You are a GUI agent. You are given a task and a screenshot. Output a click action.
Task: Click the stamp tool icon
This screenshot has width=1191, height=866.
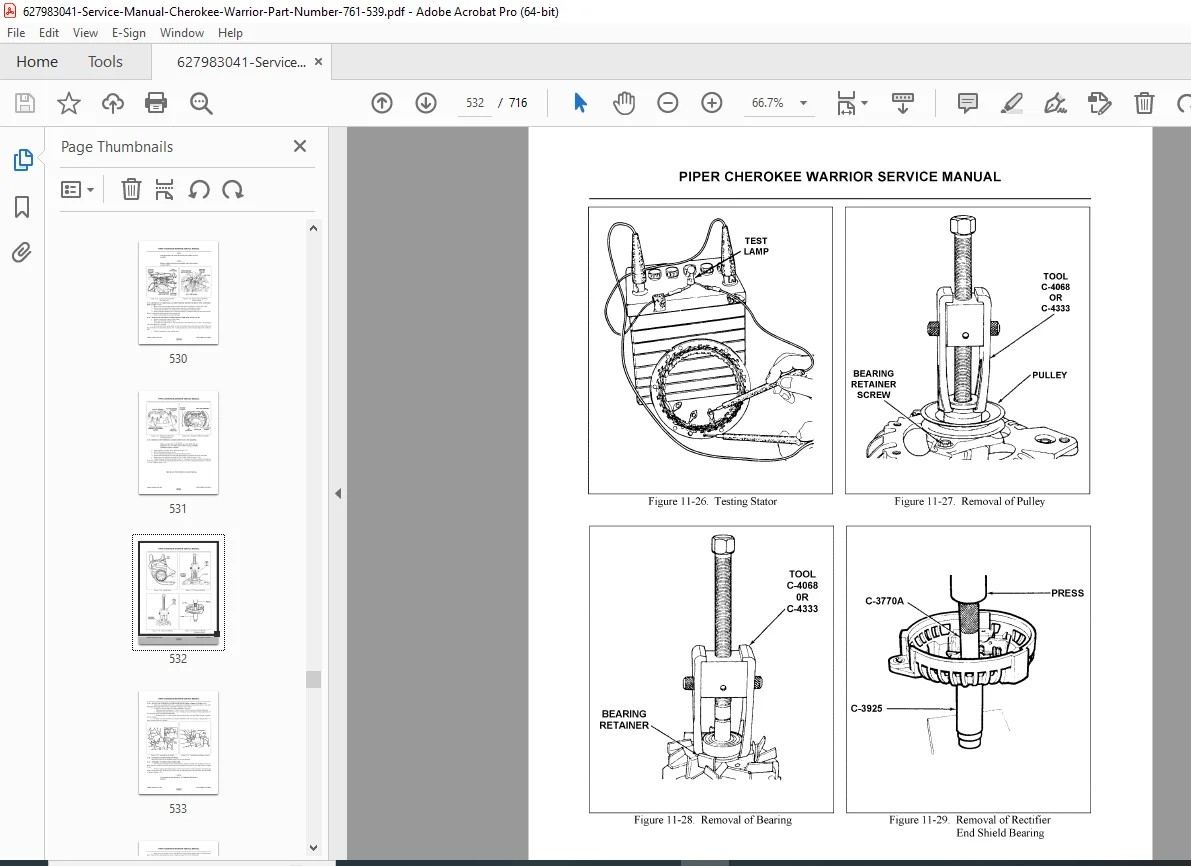(1099, 103)
